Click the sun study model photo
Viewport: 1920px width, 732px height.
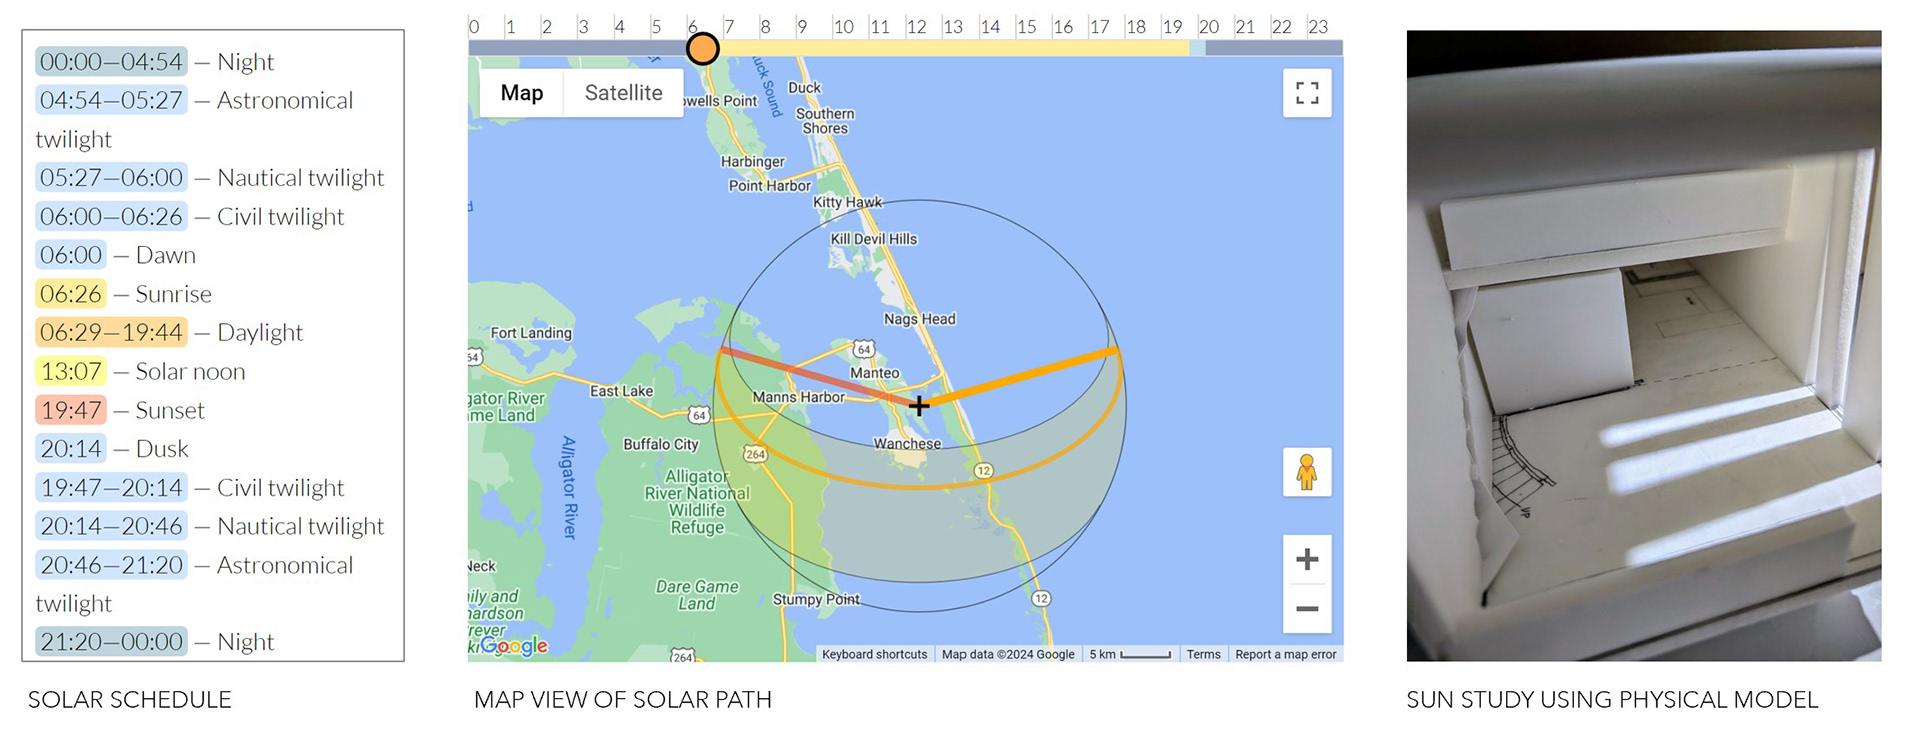(x=1644, y=345)
